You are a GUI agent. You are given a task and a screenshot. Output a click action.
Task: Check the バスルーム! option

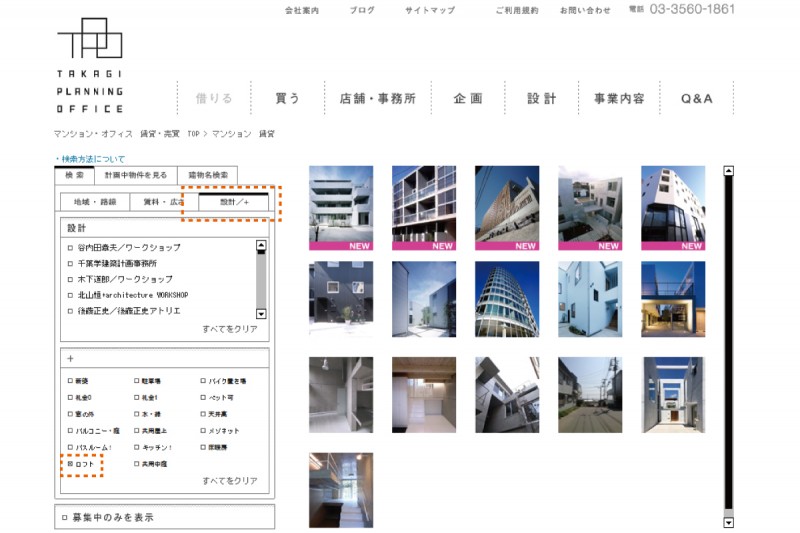[x=70, y=447]
